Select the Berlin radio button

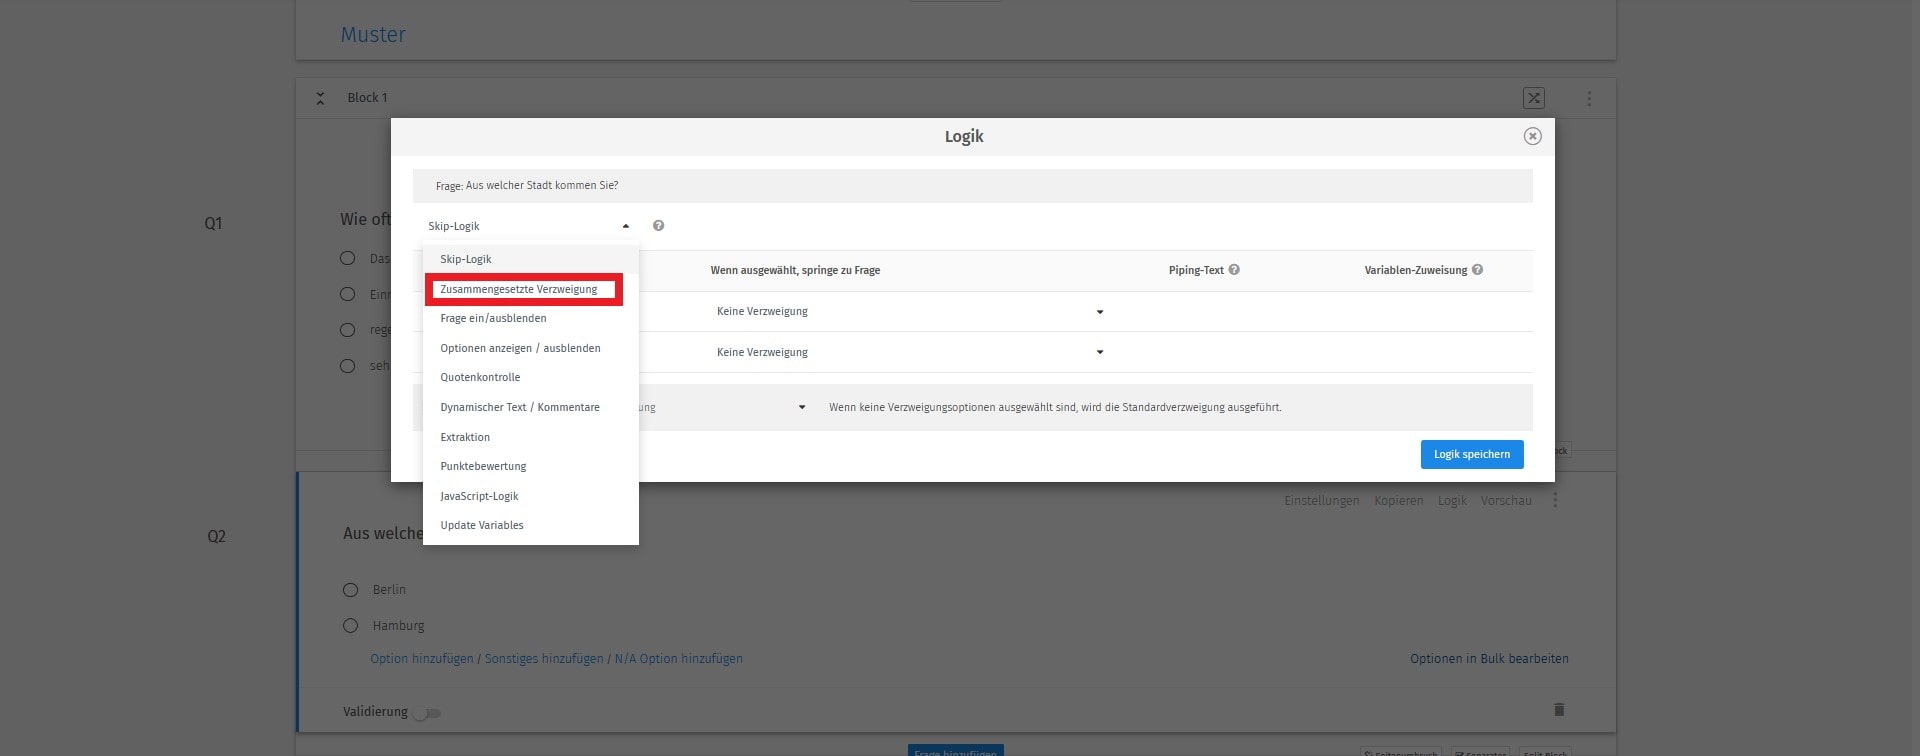point(350,590)
